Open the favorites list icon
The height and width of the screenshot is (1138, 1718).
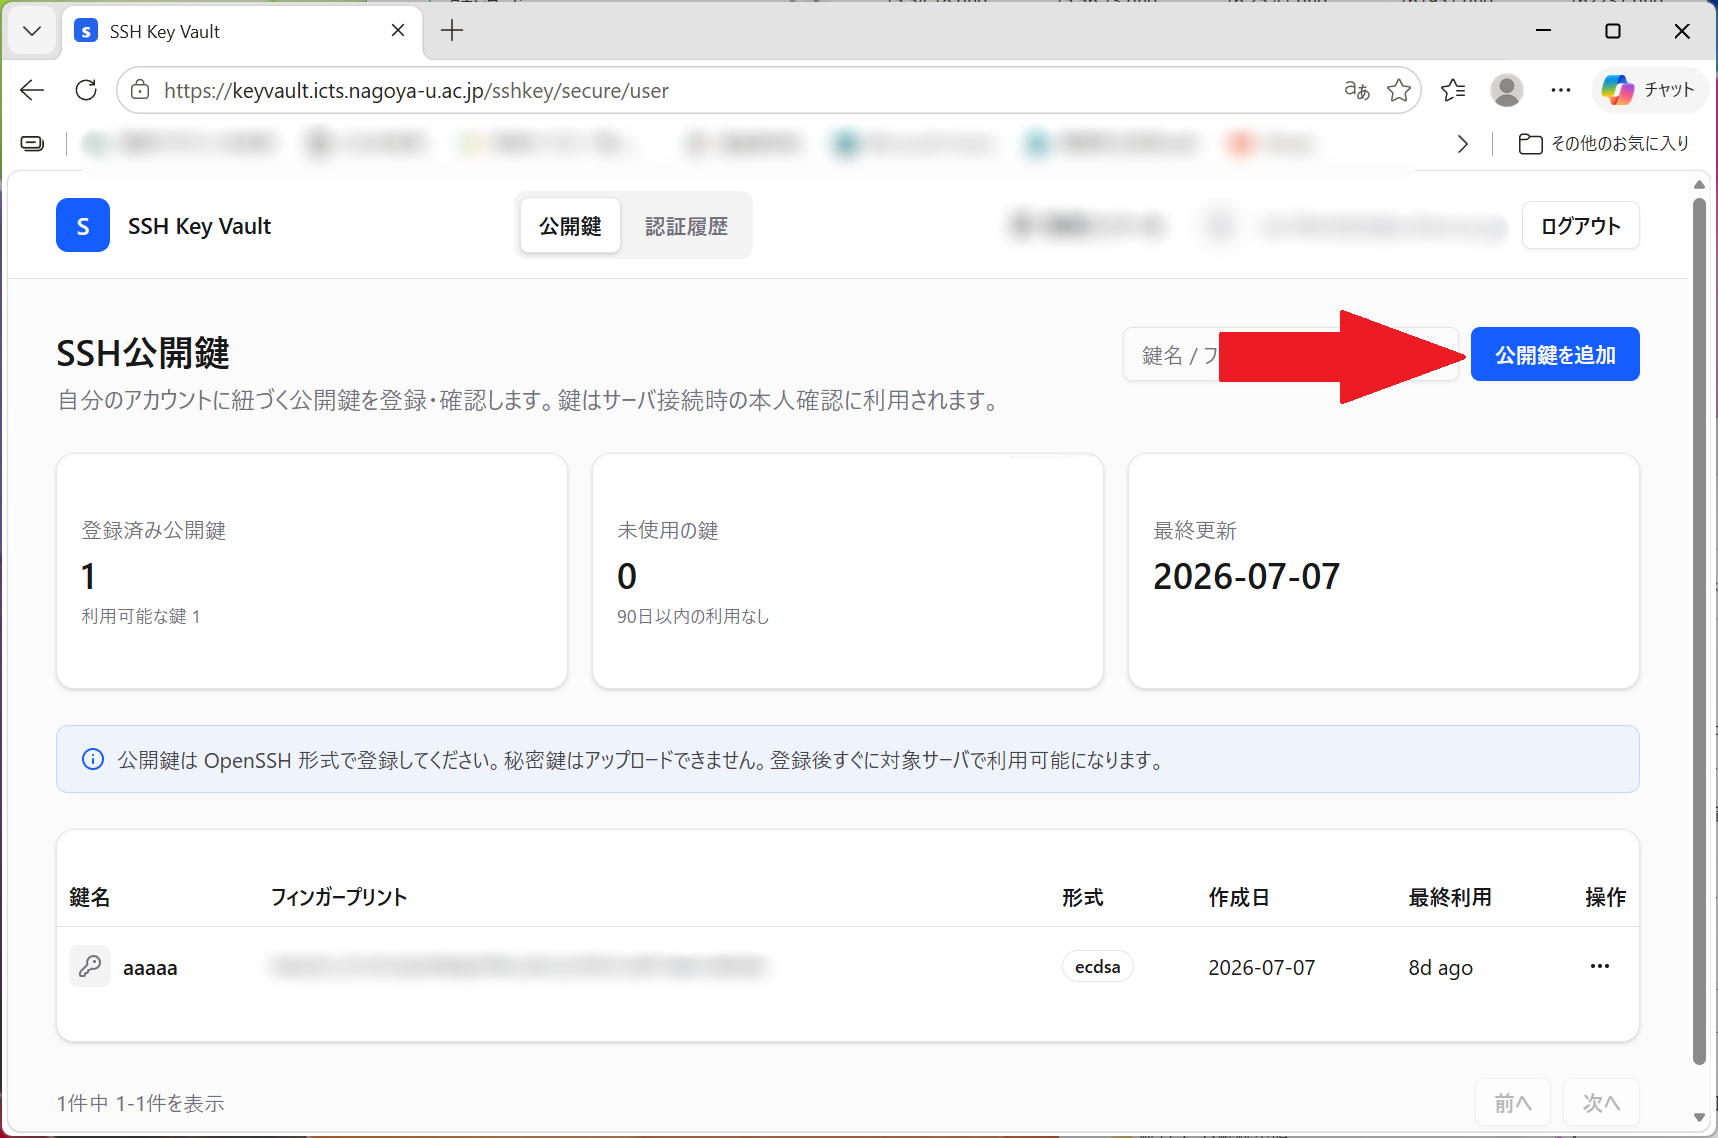tap(1453, 90)
